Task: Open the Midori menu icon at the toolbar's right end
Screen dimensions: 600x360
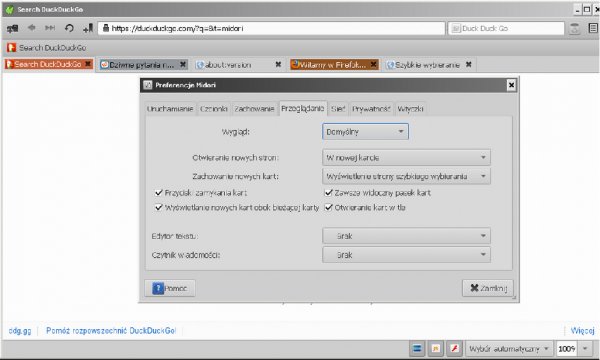Action: tap(593, 28)
